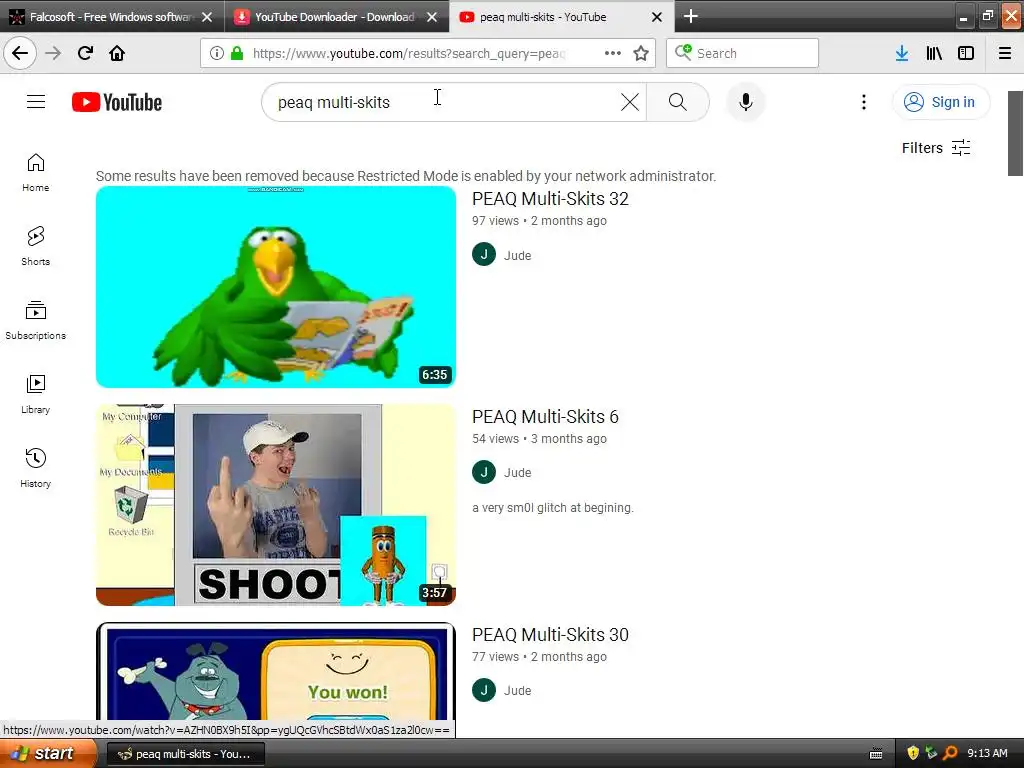Click the yellow security shield tray icon
Image resolution: width=1024 pixels, height=768 pixels.
click(913, 753)
